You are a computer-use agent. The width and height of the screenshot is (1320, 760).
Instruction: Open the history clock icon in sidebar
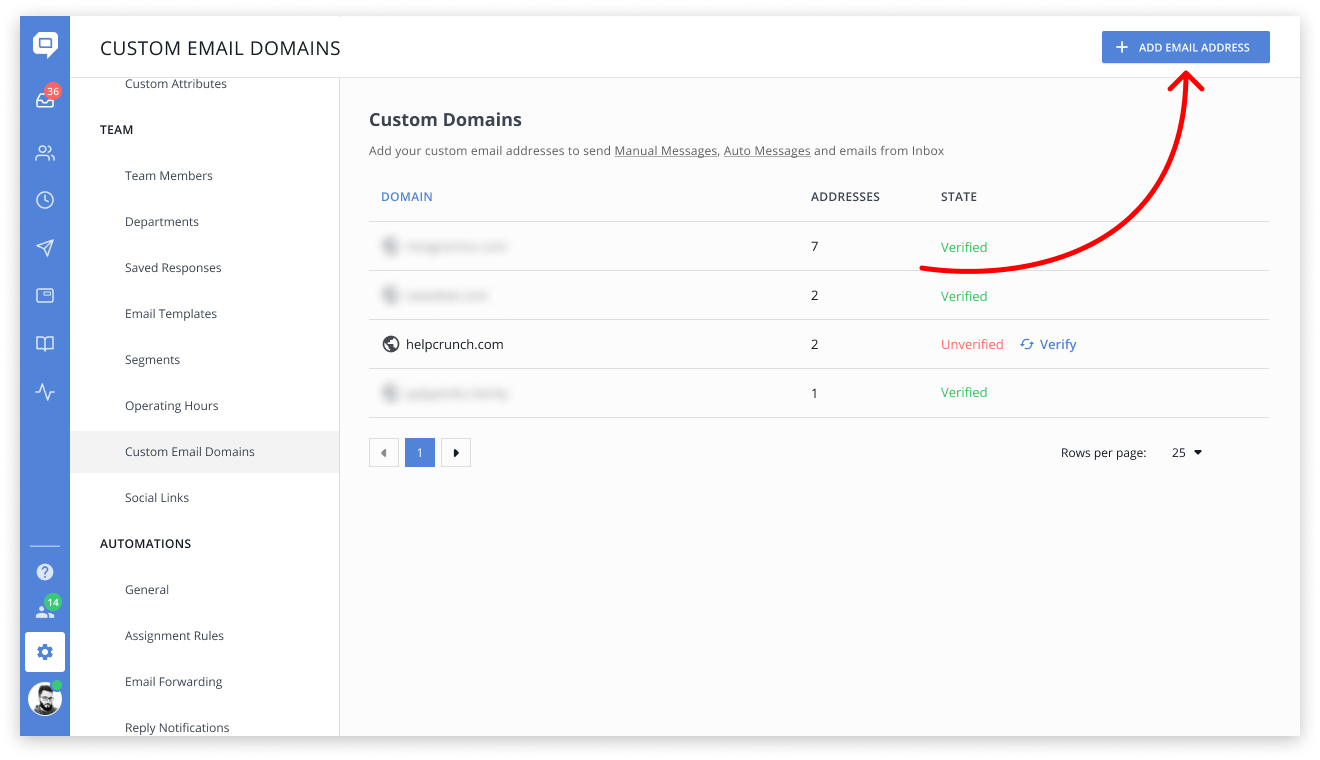pos(45,200)
